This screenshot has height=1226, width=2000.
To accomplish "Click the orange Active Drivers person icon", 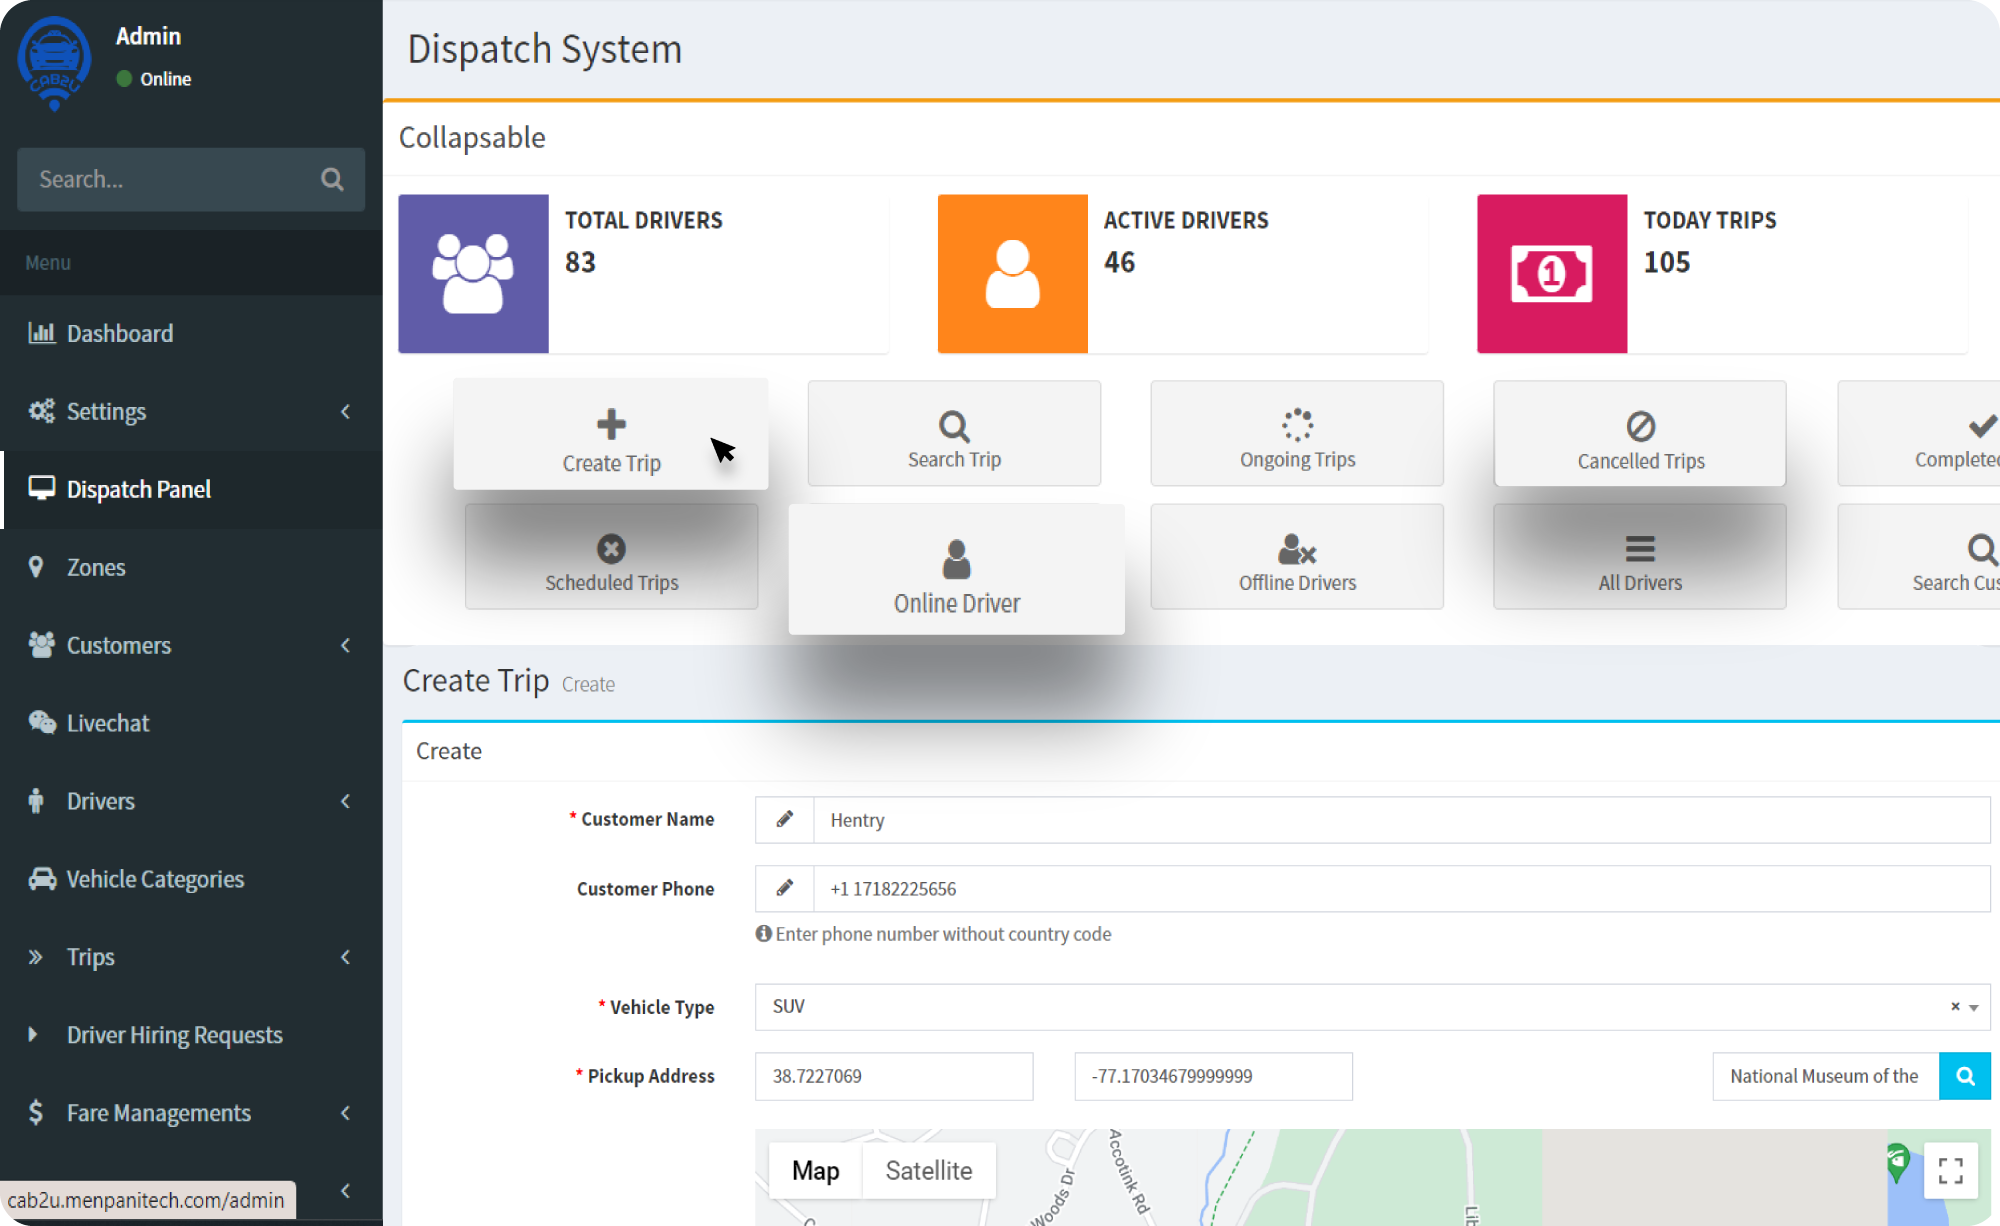I will pyautogui.click(x=1012, y=274).
